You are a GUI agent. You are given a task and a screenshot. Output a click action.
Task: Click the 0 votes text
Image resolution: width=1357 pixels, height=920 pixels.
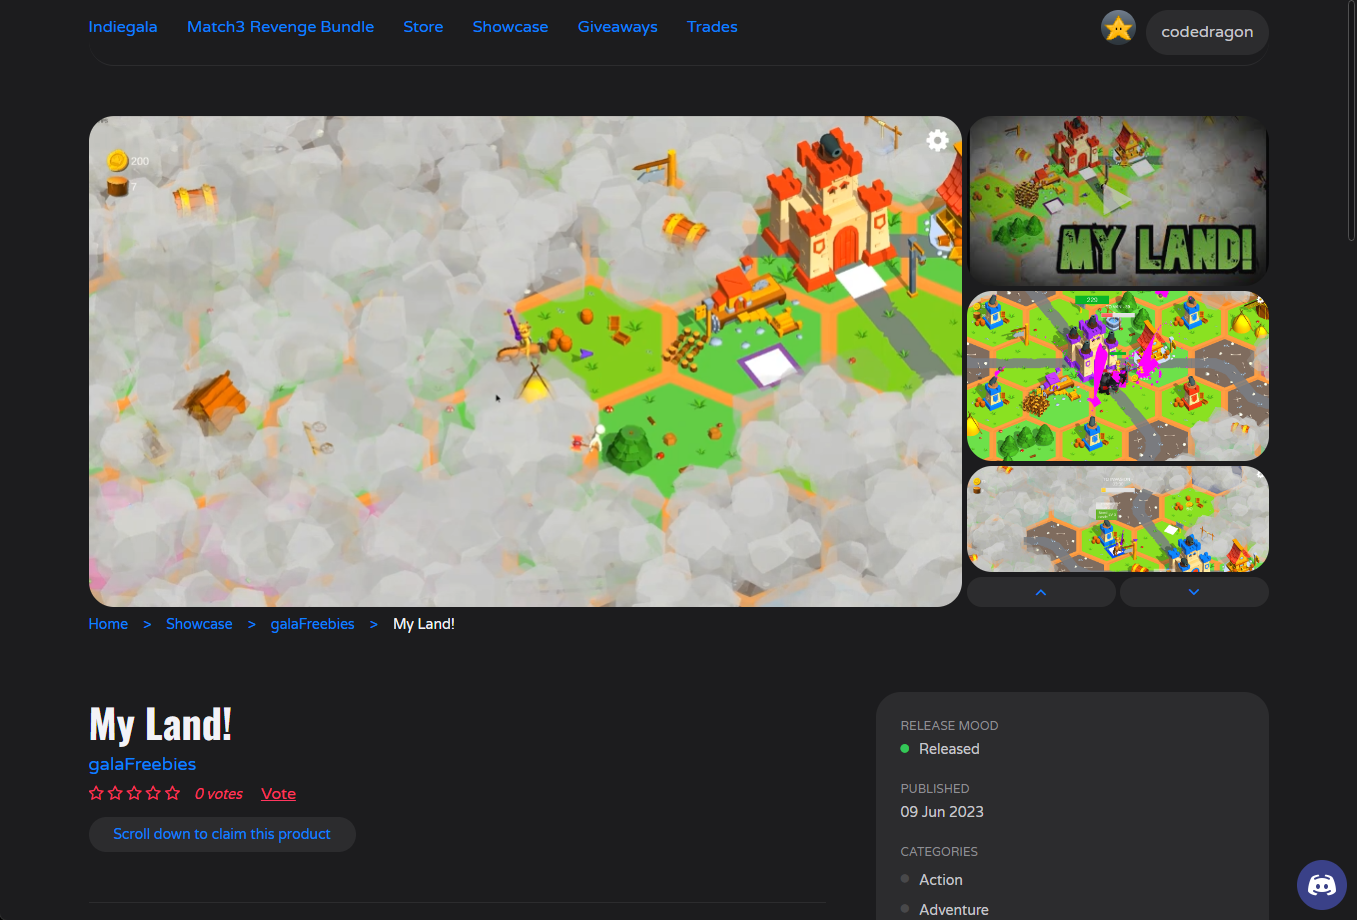[219, 794]
